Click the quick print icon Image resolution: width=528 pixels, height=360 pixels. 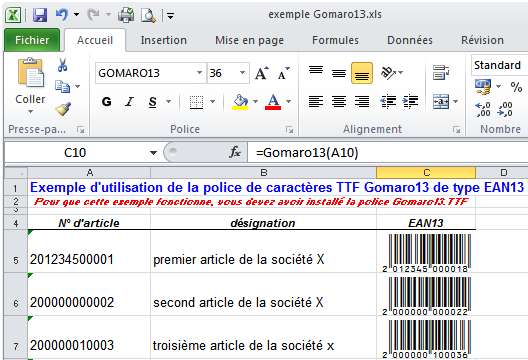click(126, 15)
